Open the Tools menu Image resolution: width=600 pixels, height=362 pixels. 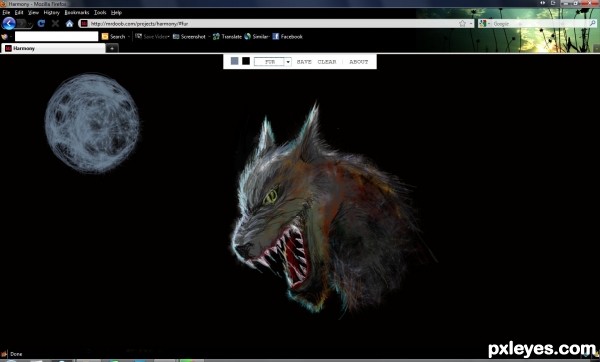tap(100, 13)
